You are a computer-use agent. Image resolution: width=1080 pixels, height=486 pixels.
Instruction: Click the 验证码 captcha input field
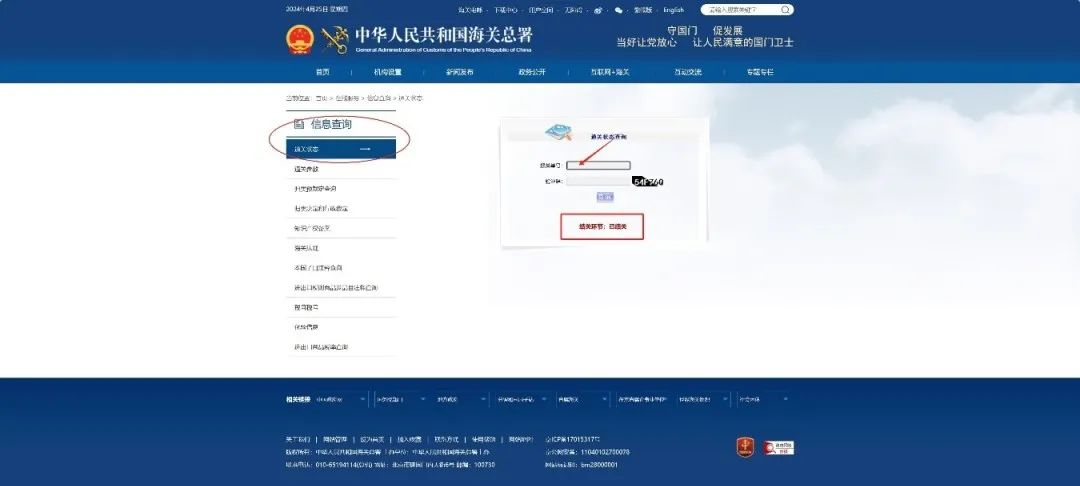[x=599, y=181]
